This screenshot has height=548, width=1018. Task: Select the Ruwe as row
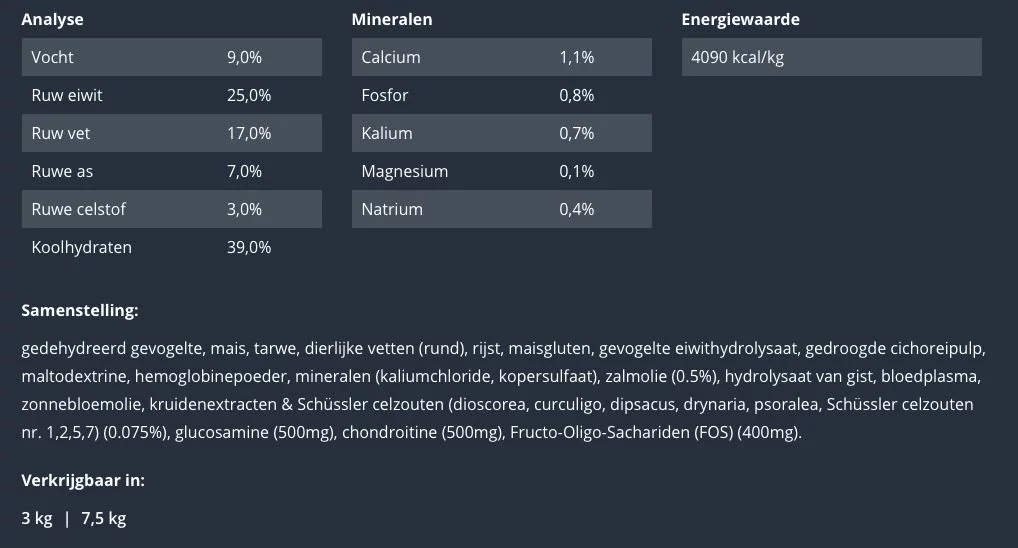[171, 171]
